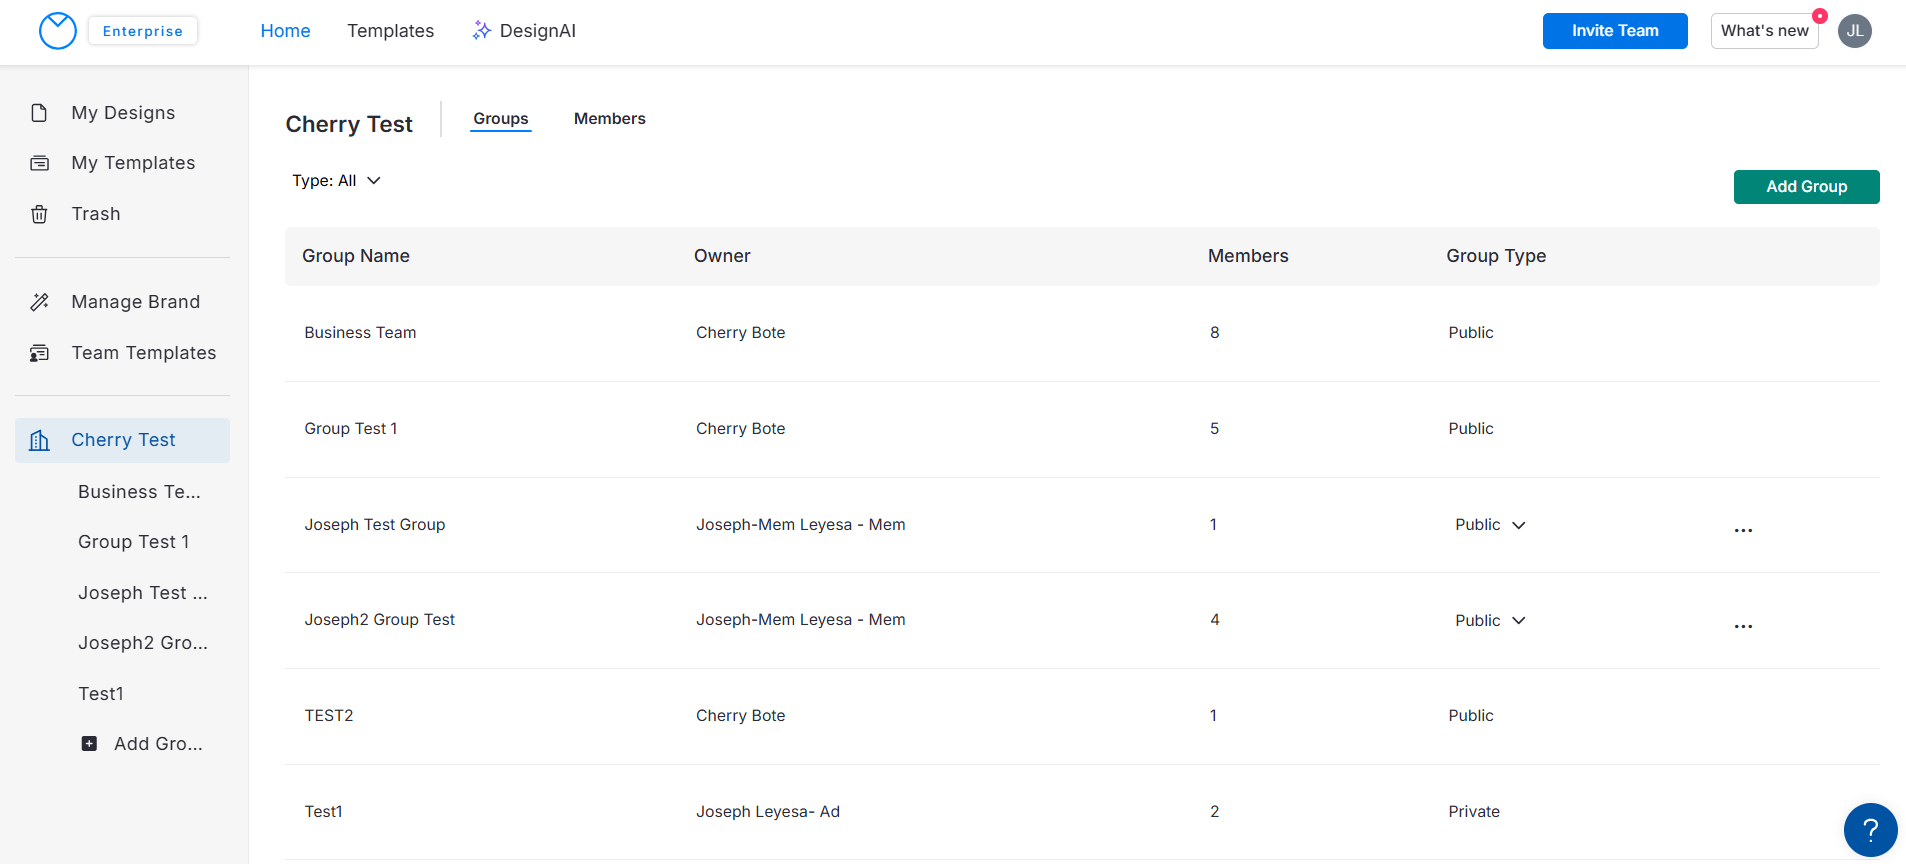Click the blue help question mark icon

(1870, 830)
